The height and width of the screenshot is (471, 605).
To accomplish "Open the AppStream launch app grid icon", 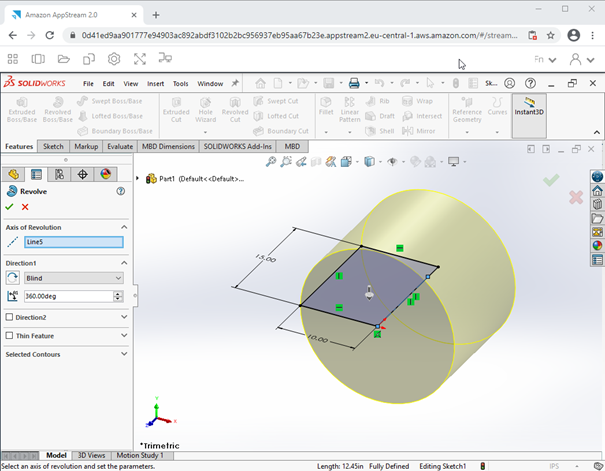I will coord(13,59).
